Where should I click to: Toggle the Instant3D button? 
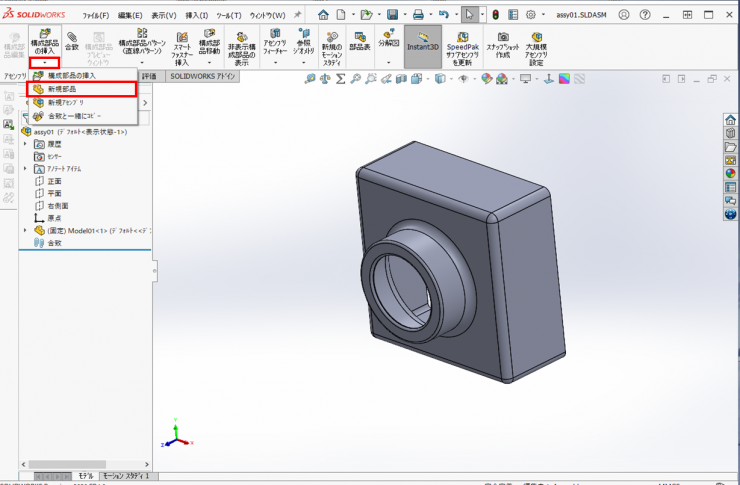click(423, 40)
